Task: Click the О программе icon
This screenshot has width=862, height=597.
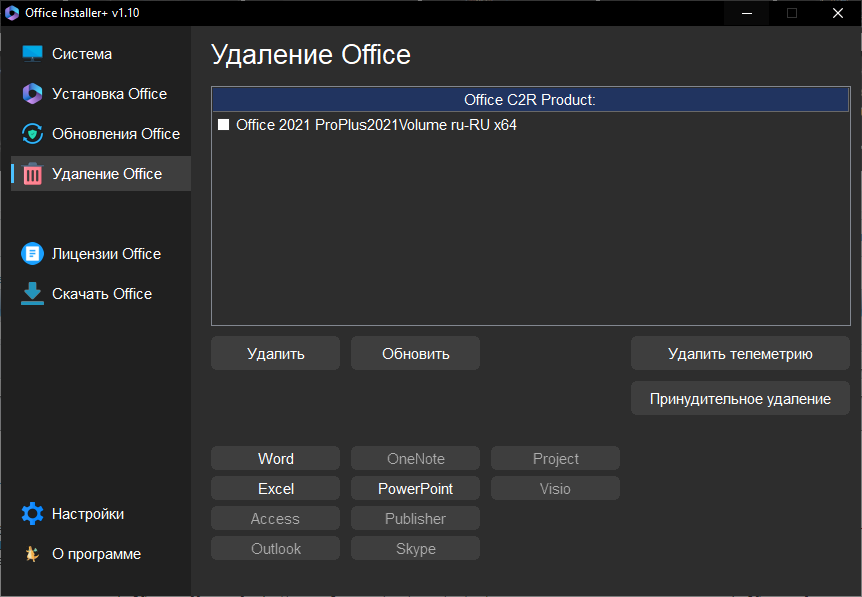Action: click(x=33, y=554)
